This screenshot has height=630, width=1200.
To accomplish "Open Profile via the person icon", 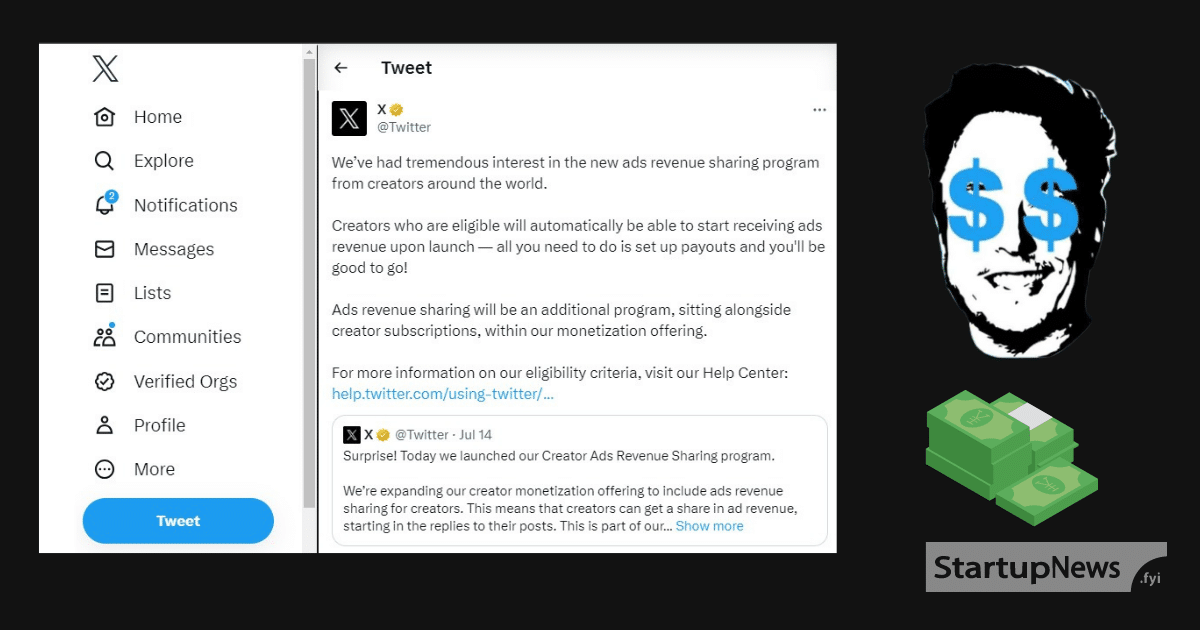I will [x=104, y=425].
